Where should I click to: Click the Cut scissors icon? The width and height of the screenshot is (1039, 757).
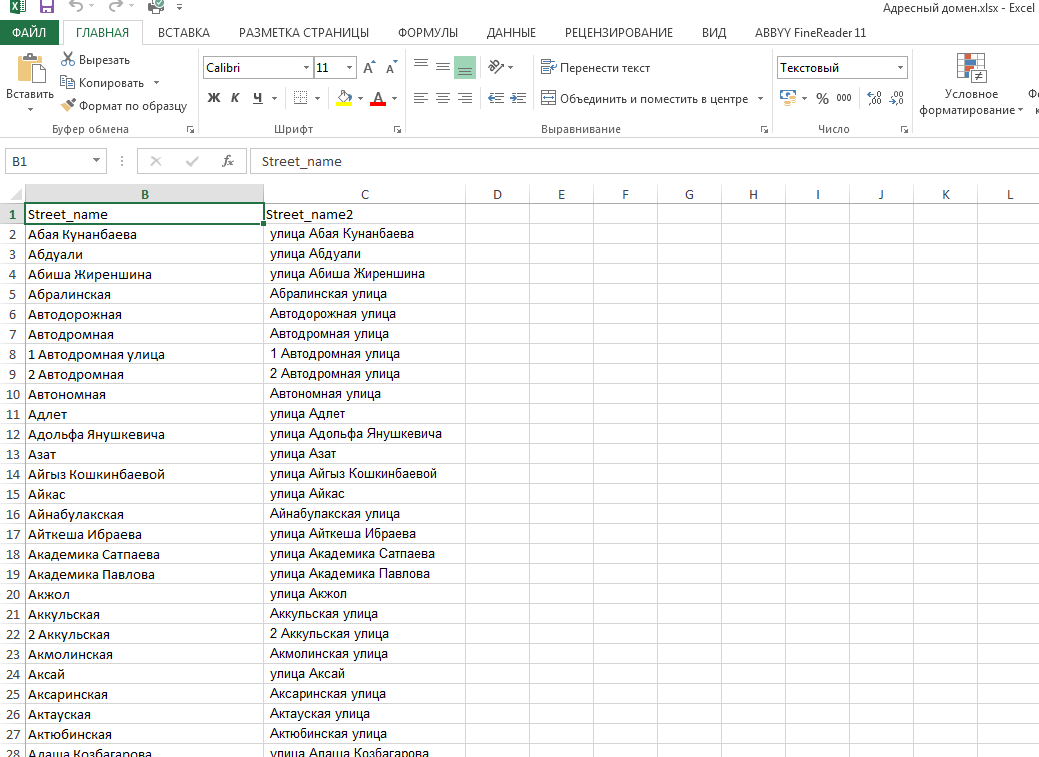[68, 60]
